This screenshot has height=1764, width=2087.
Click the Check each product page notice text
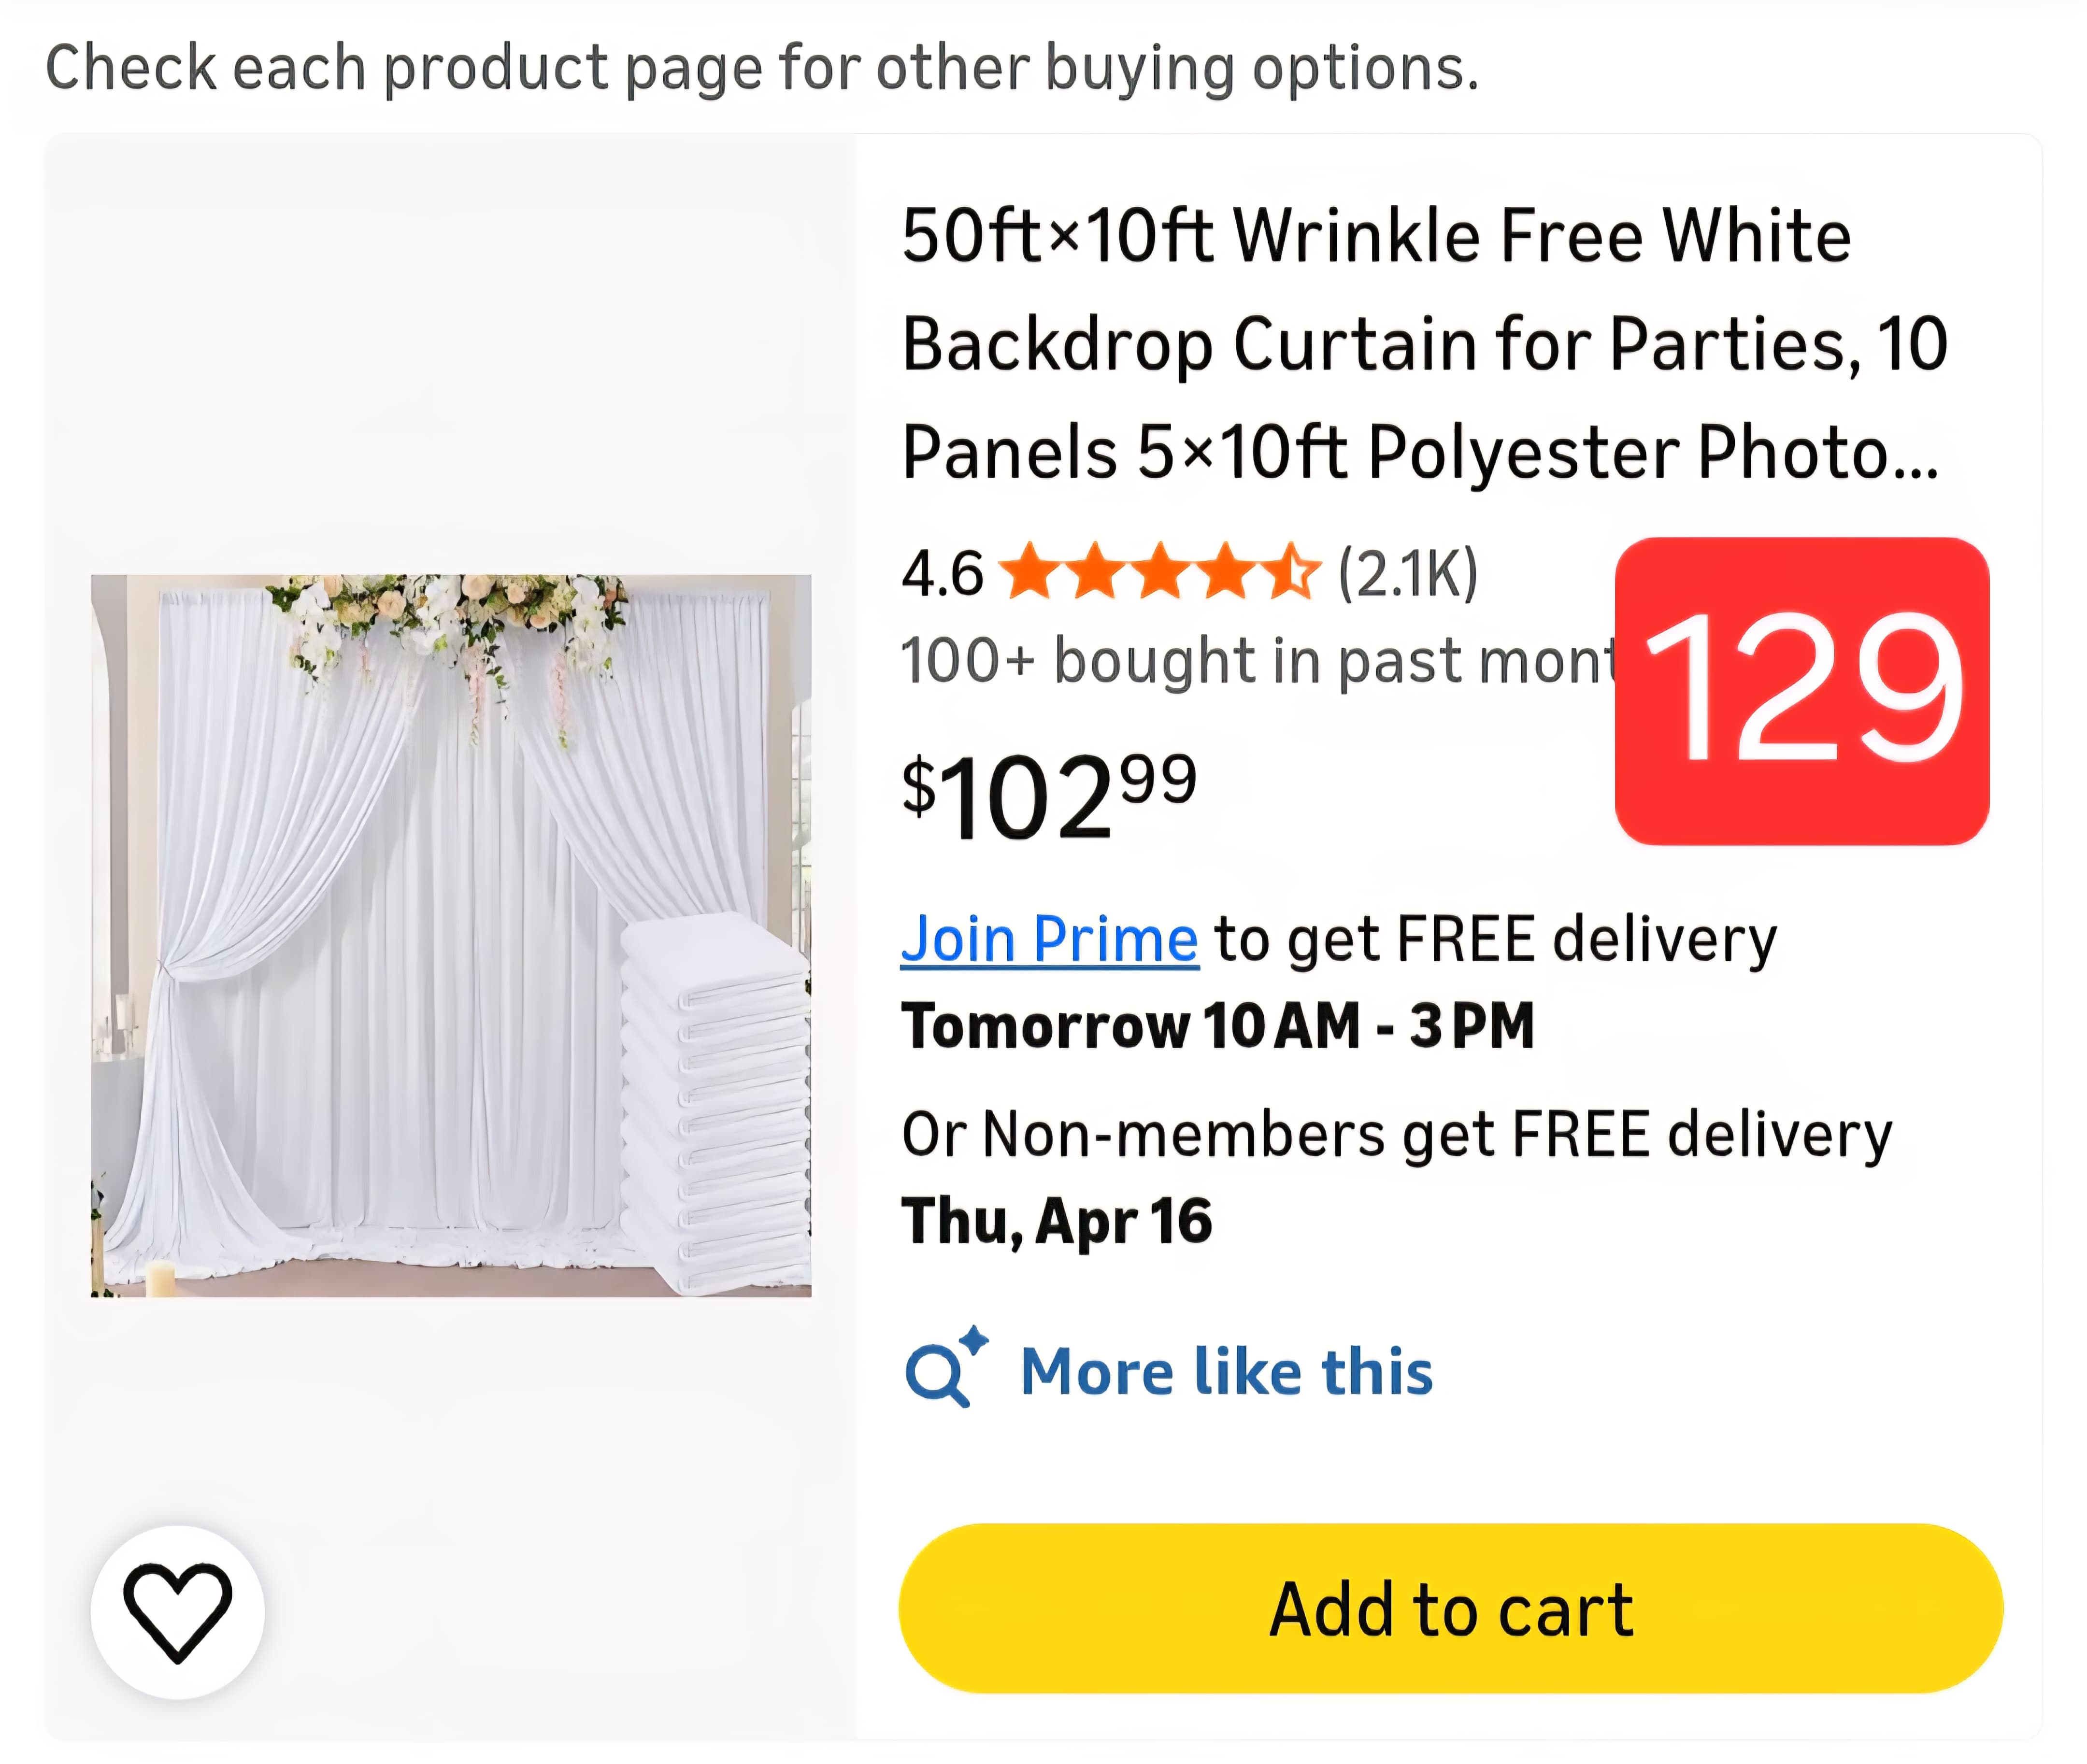tap(761, 68)
